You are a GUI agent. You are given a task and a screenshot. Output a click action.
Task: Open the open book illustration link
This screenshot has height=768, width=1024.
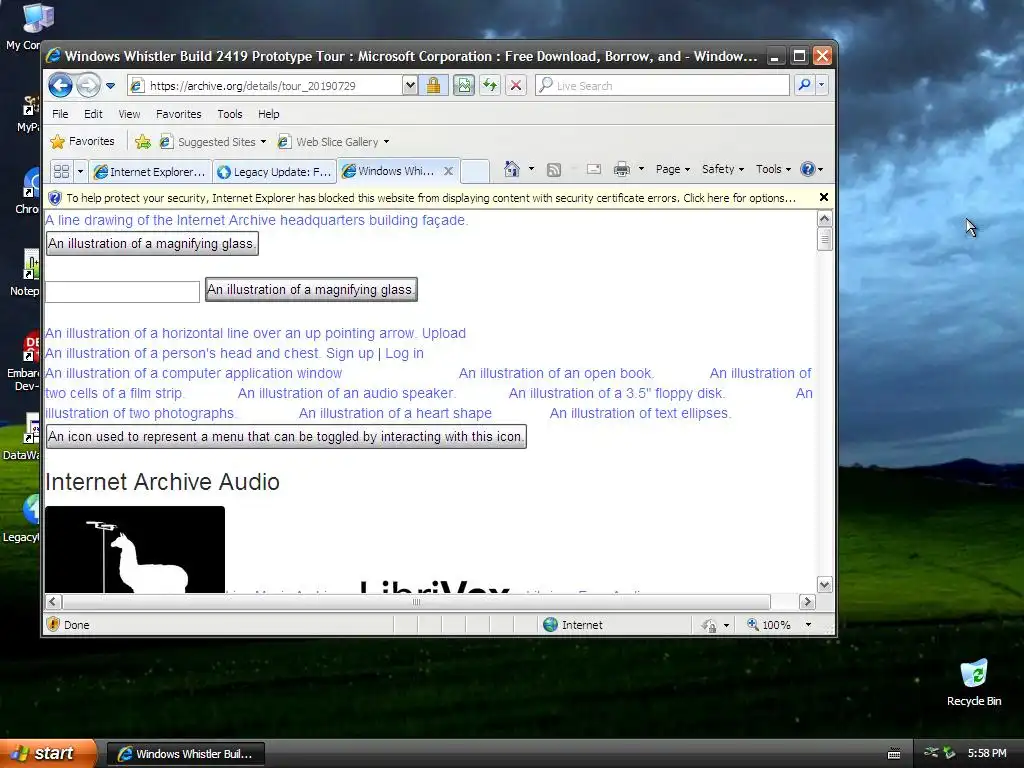click(556, 373)
